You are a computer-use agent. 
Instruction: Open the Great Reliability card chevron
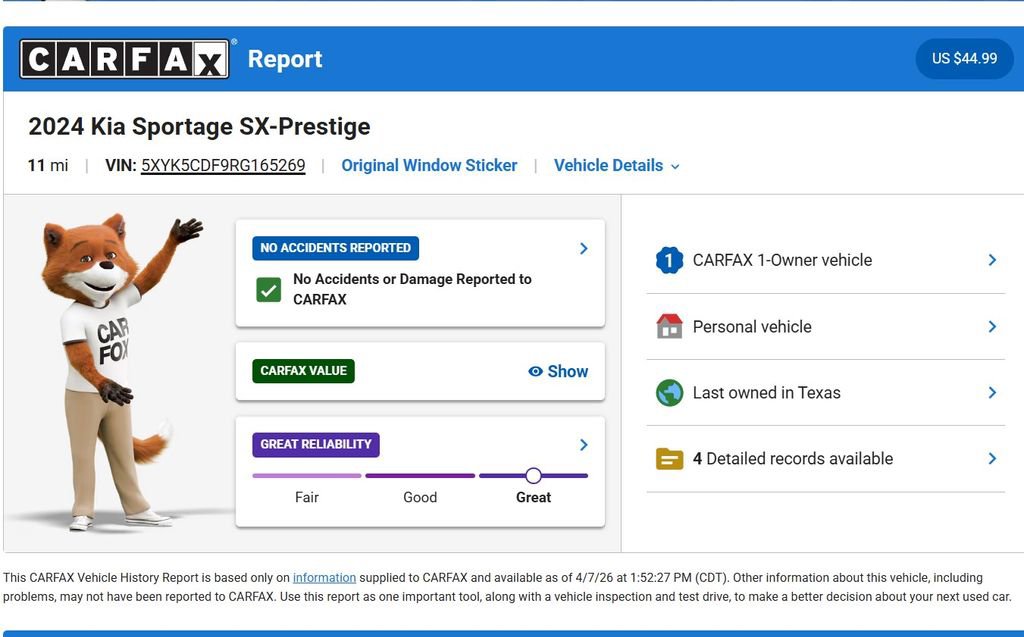(x=583, y=445)
